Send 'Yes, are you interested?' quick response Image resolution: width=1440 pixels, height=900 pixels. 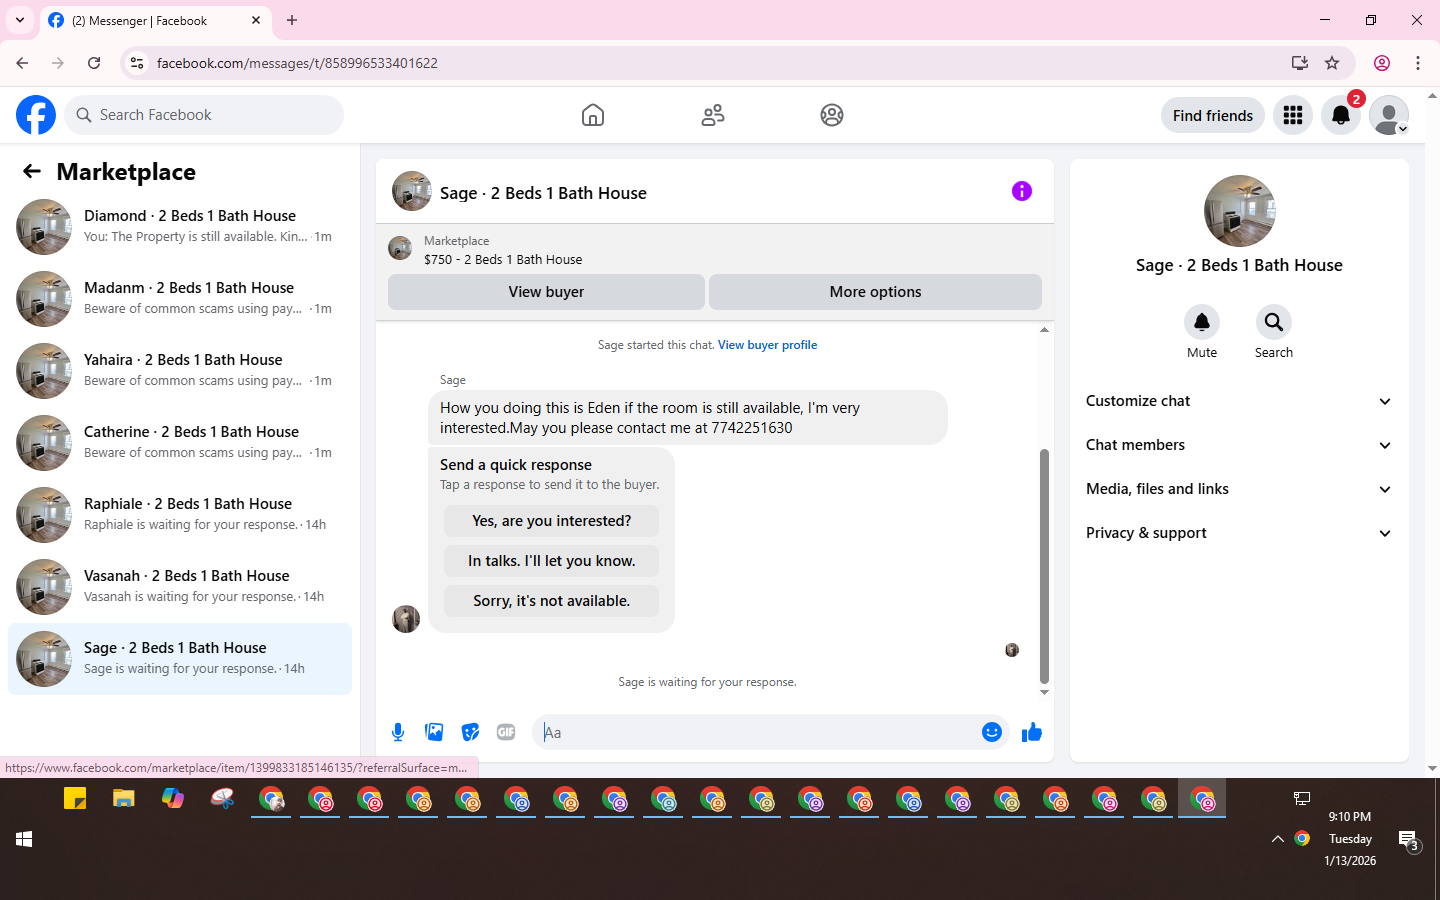point(551,521)
